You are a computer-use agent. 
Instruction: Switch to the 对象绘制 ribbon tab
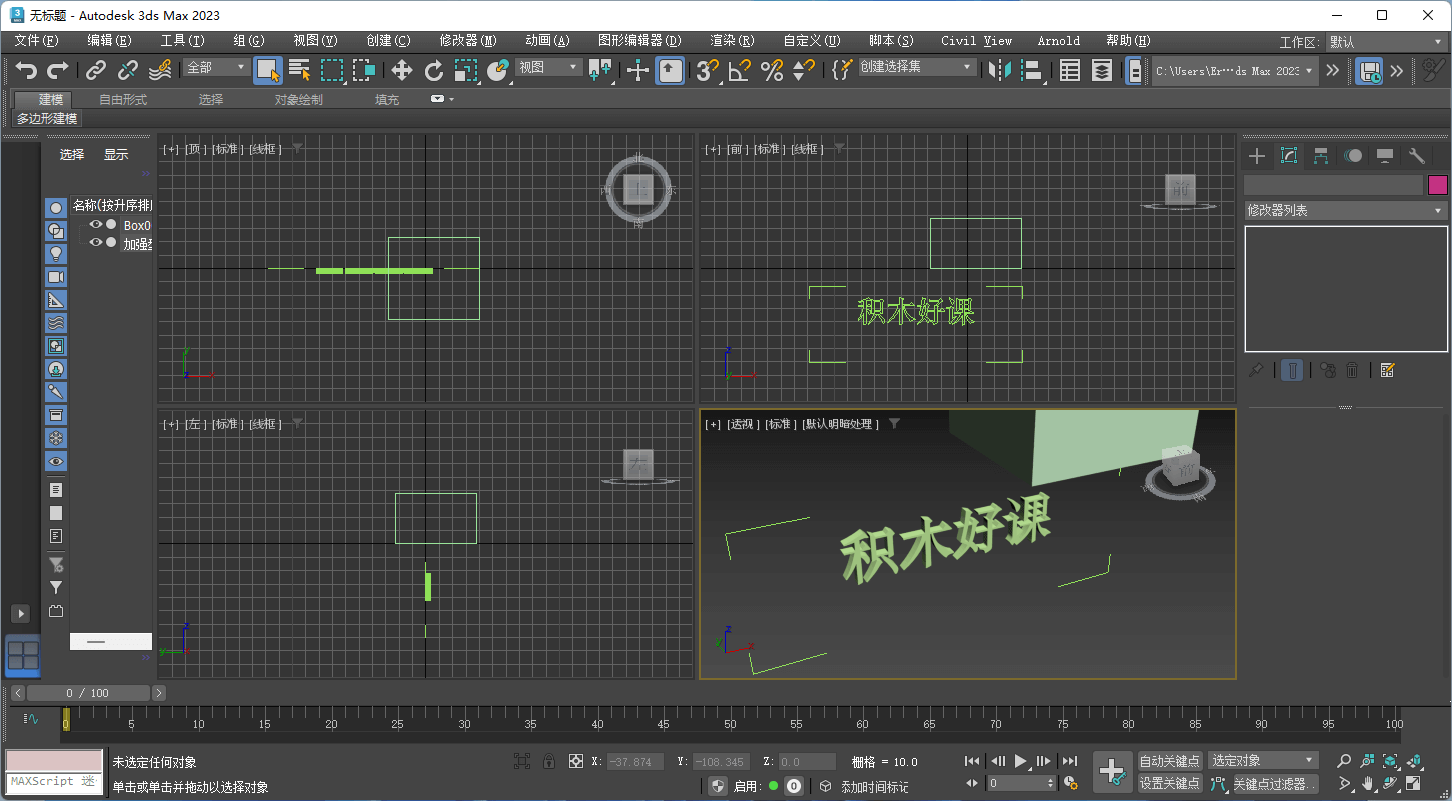pos(298,100)
